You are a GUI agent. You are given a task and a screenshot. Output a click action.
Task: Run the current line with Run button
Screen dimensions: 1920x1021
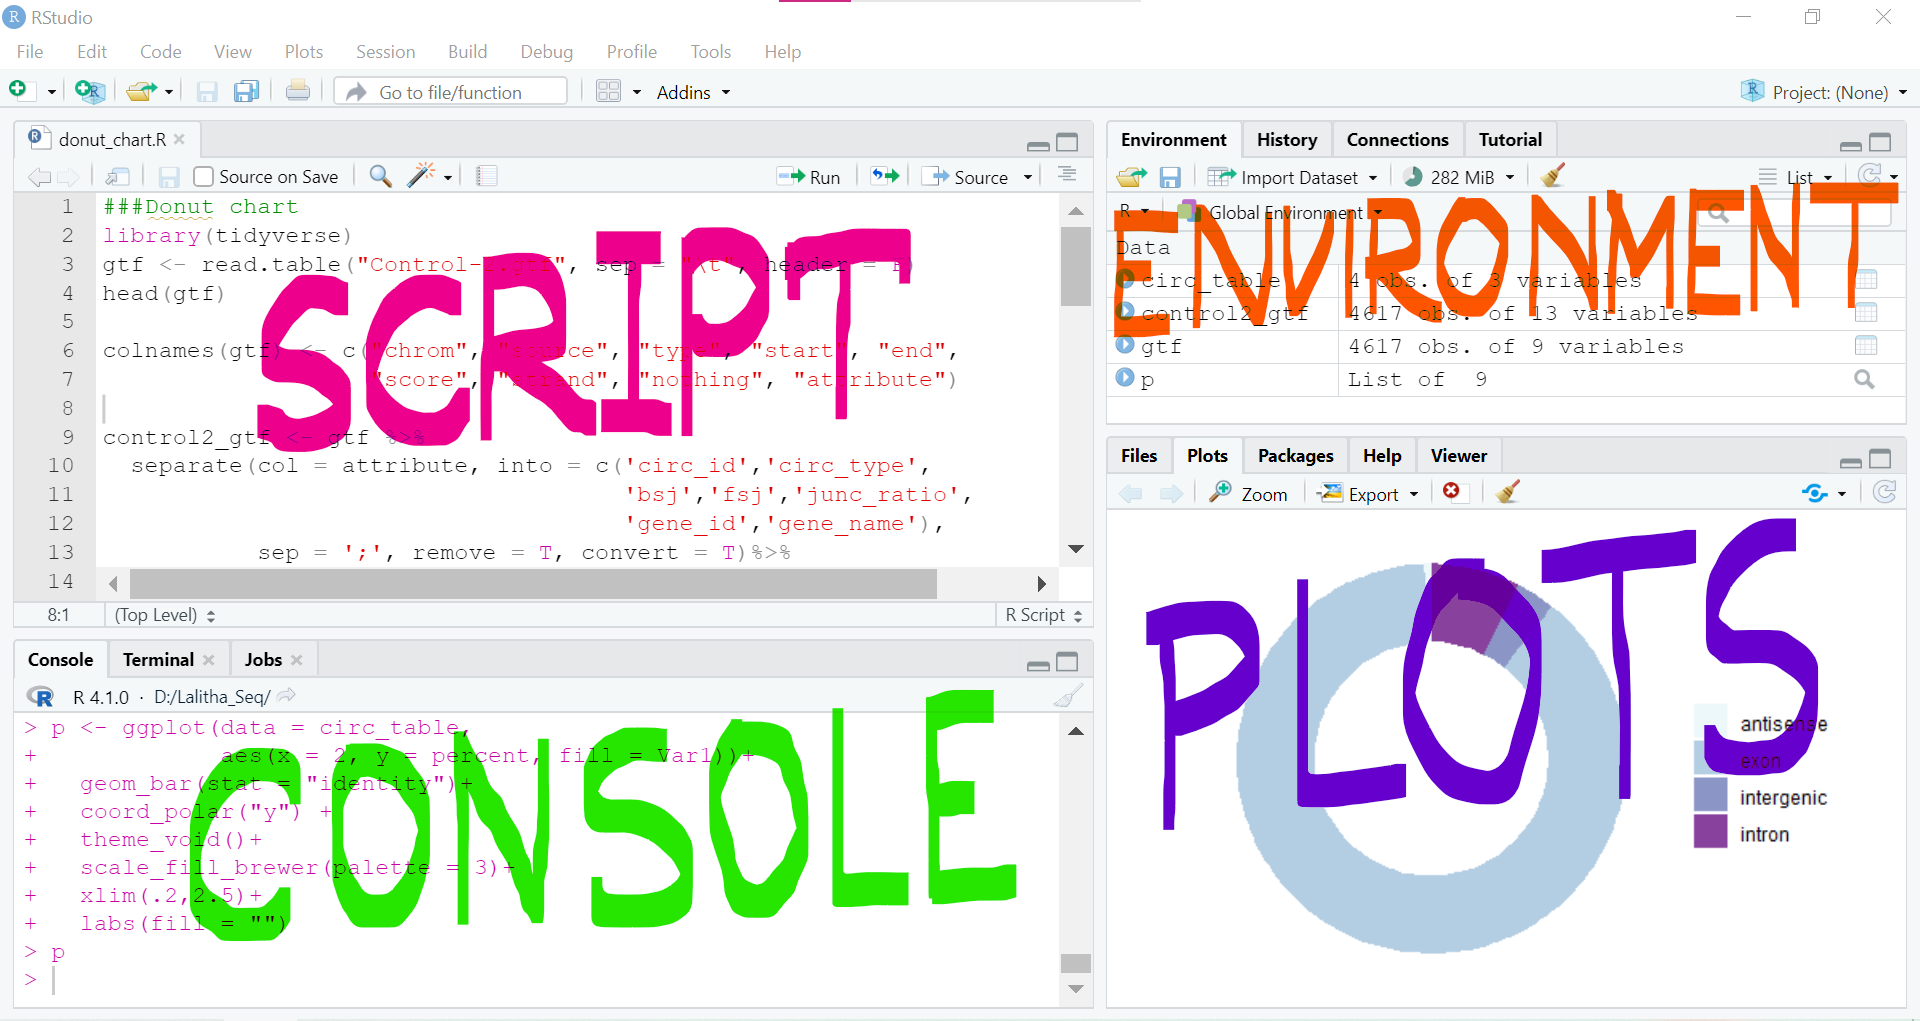pos(810,177)
